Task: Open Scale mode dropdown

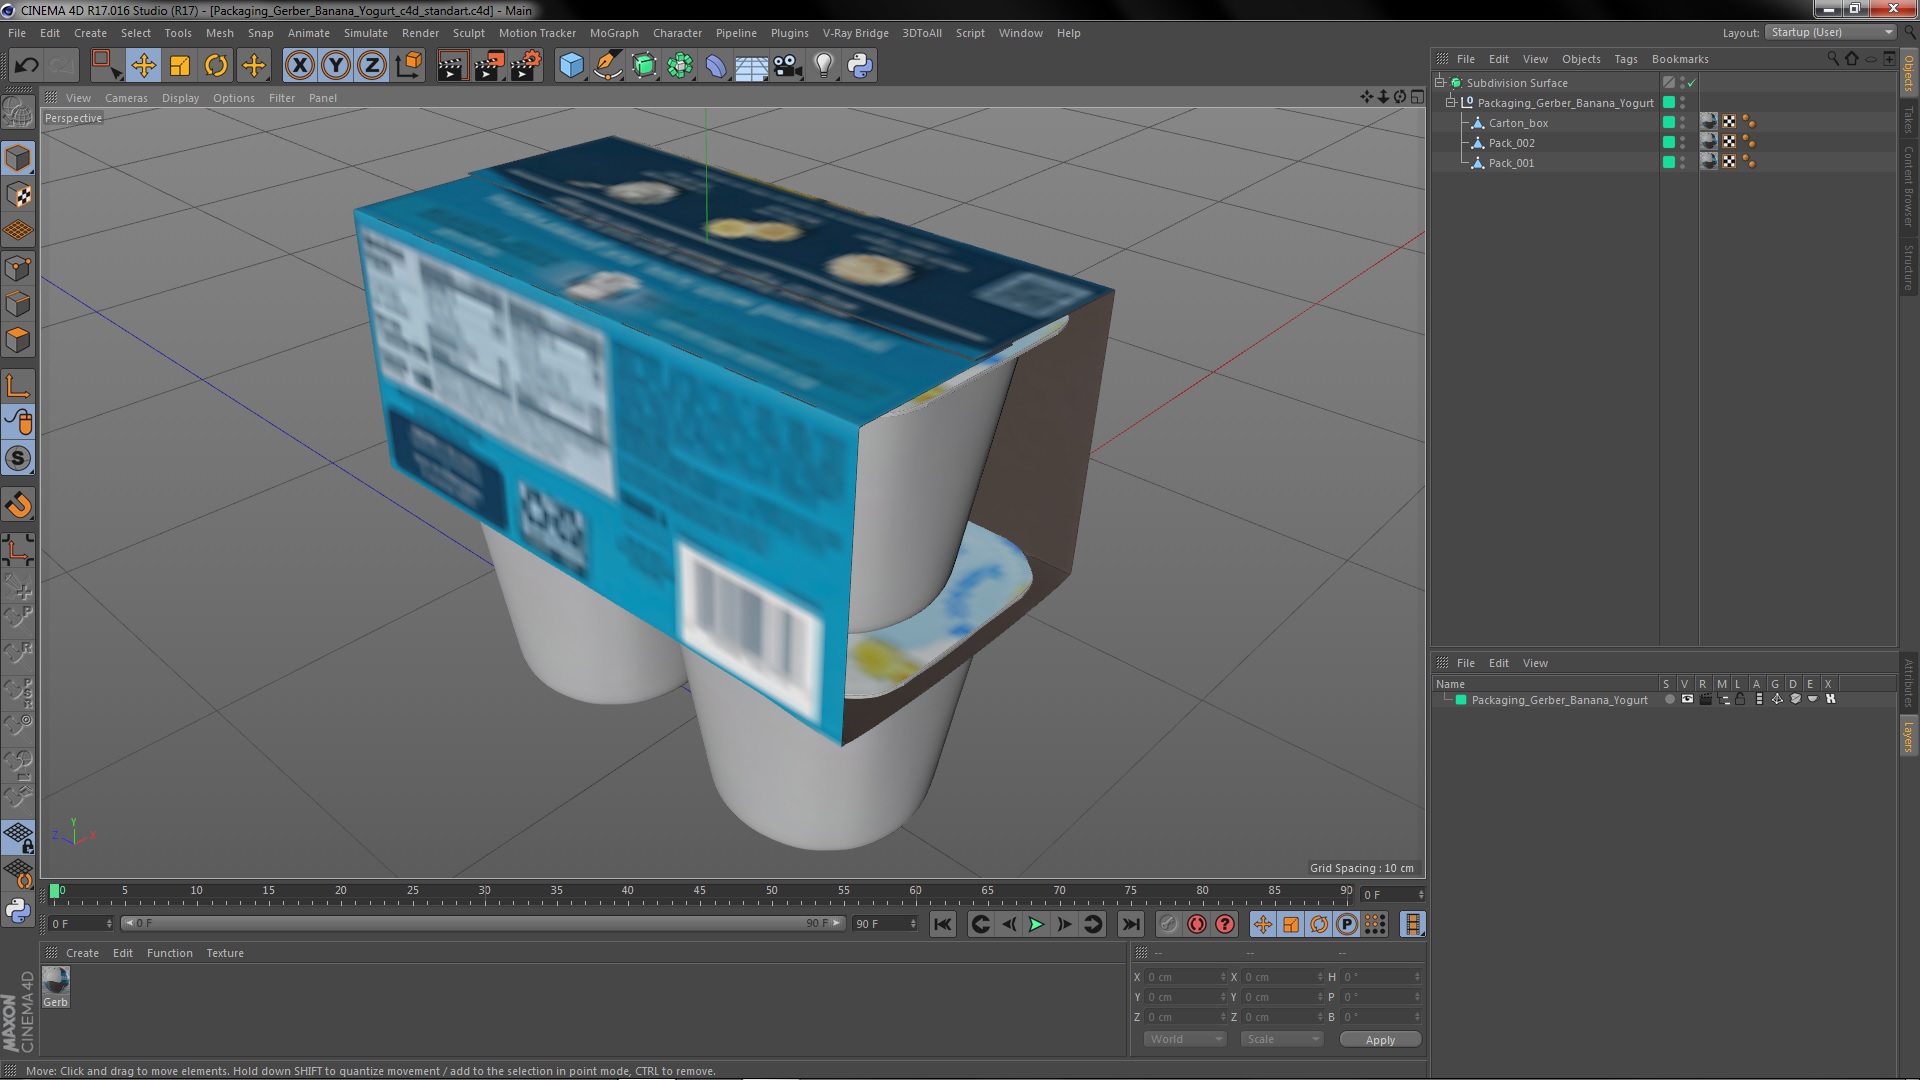Action: click(x=1282, y=1039)
